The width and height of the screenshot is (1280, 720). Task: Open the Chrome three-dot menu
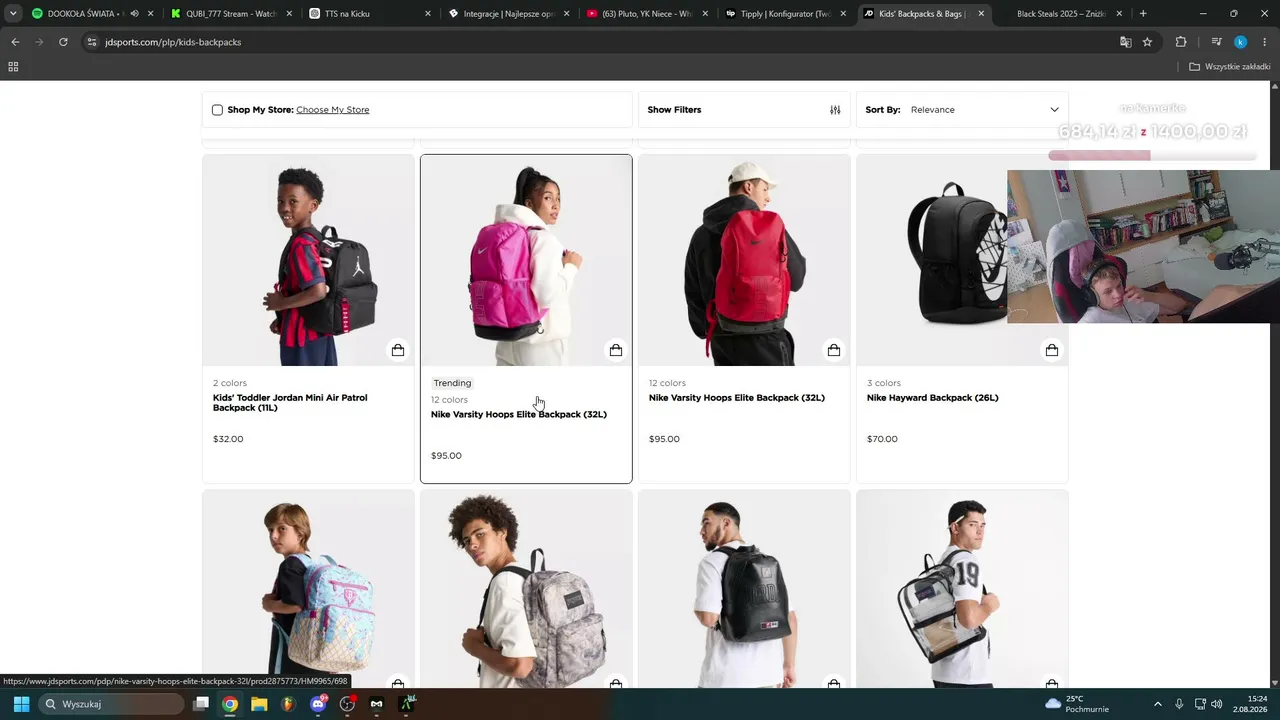tap(1265, 42)
